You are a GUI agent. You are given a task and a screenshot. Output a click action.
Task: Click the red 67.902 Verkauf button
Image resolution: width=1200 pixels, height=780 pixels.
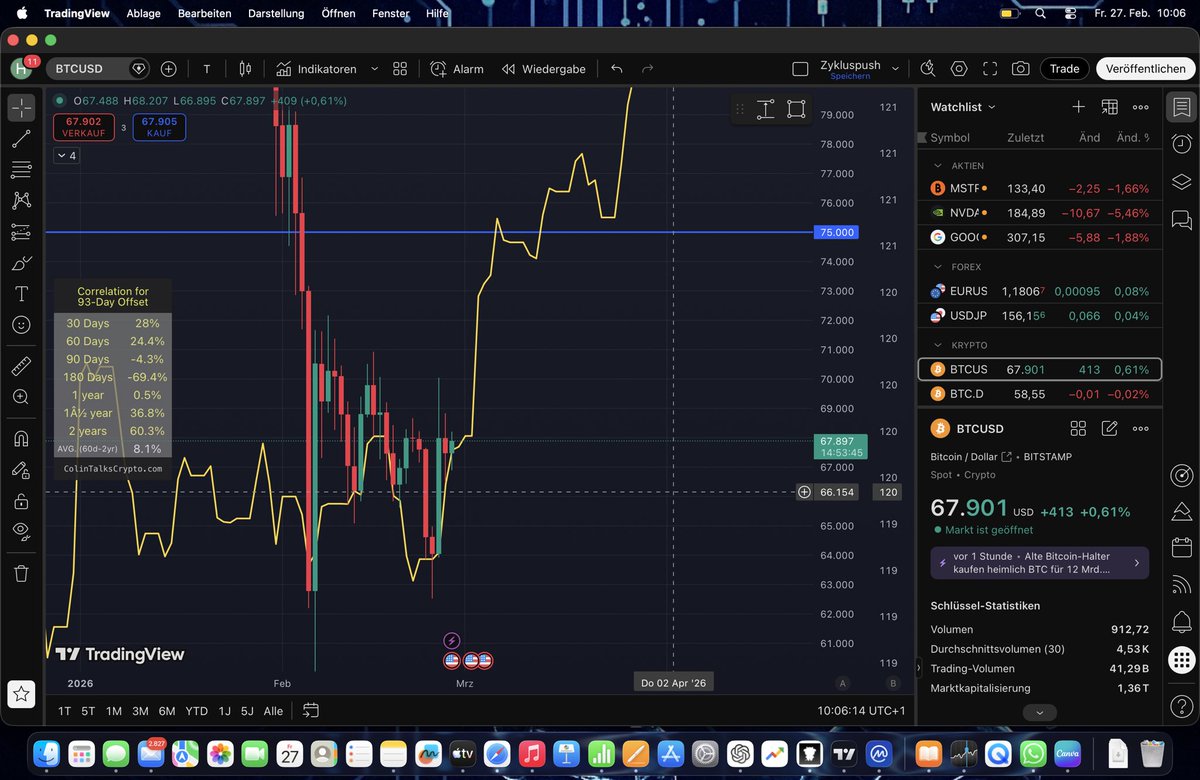point(82,127)
